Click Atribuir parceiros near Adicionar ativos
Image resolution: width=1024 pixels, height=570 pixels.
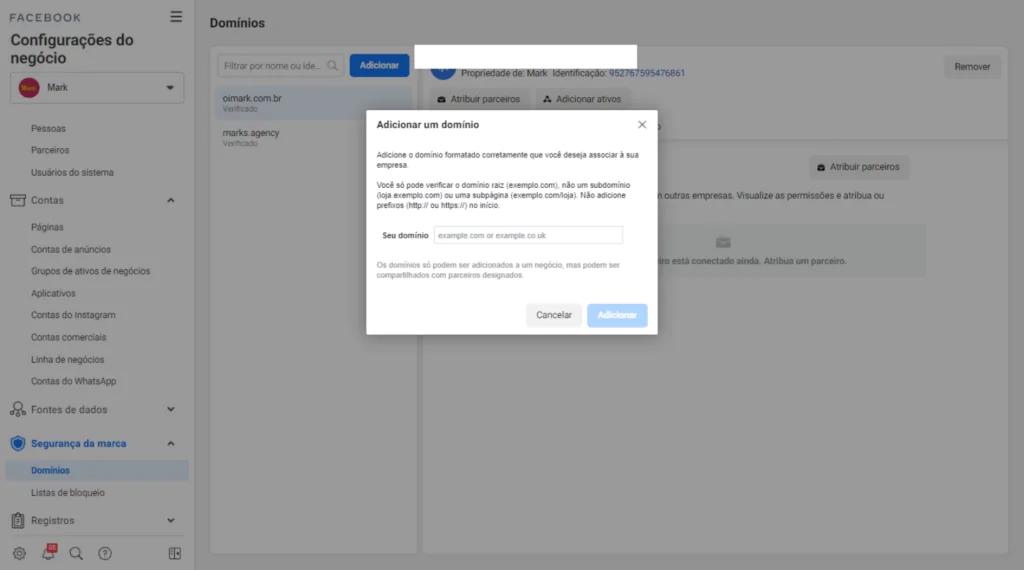pos(479,99)
